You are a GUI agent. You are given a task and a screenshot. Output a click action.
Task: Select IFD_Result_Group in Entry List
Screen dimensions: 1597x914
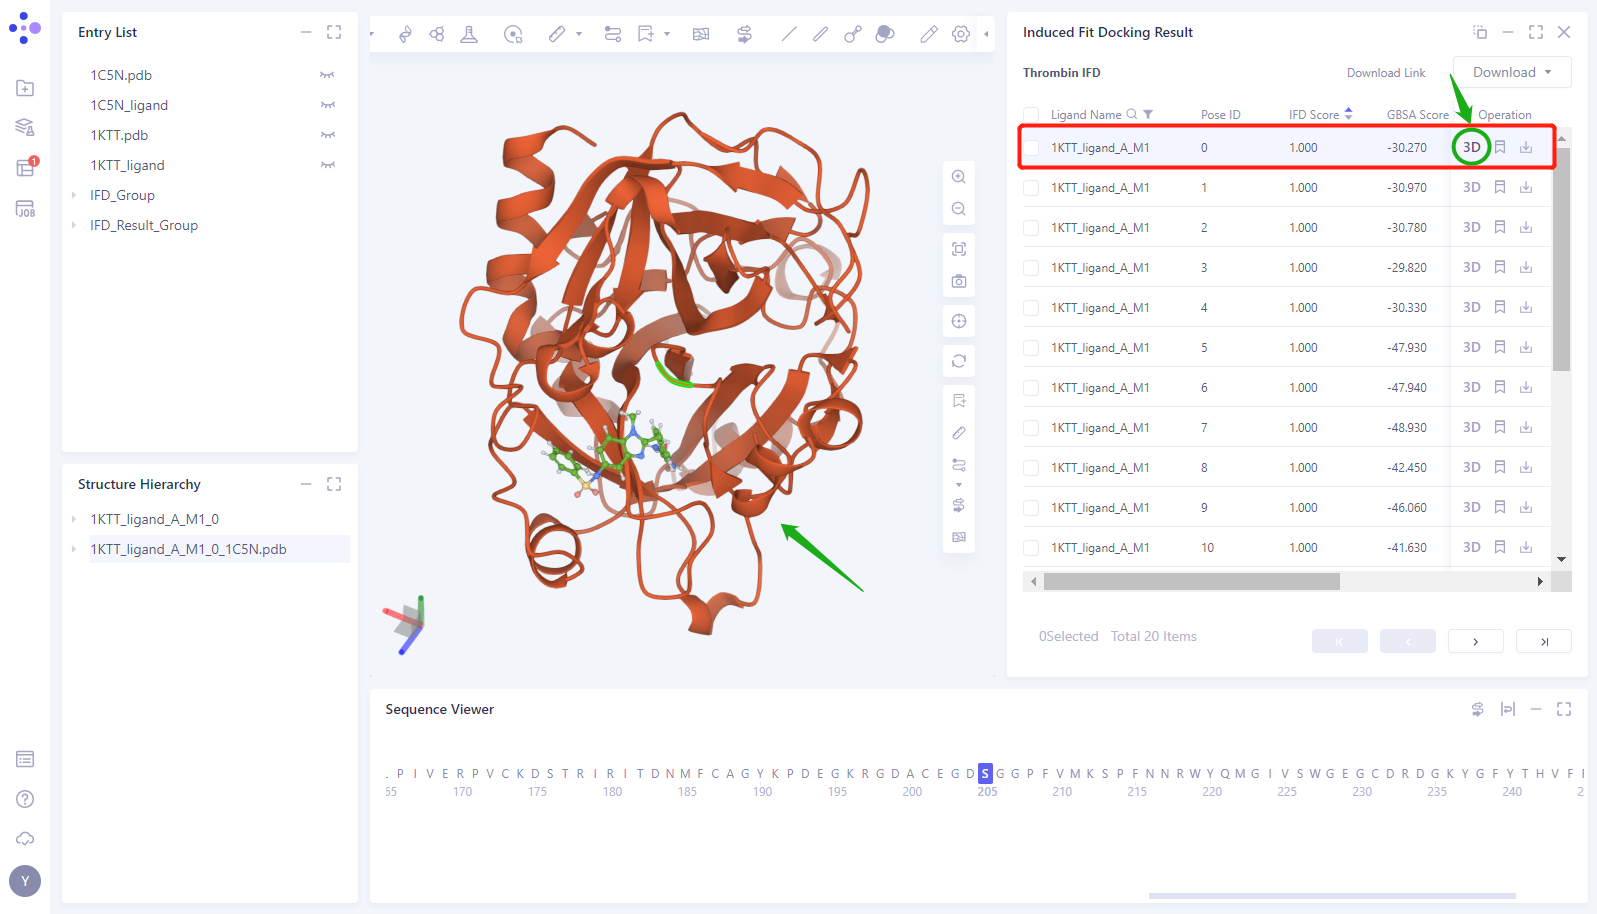click(144, 226)
